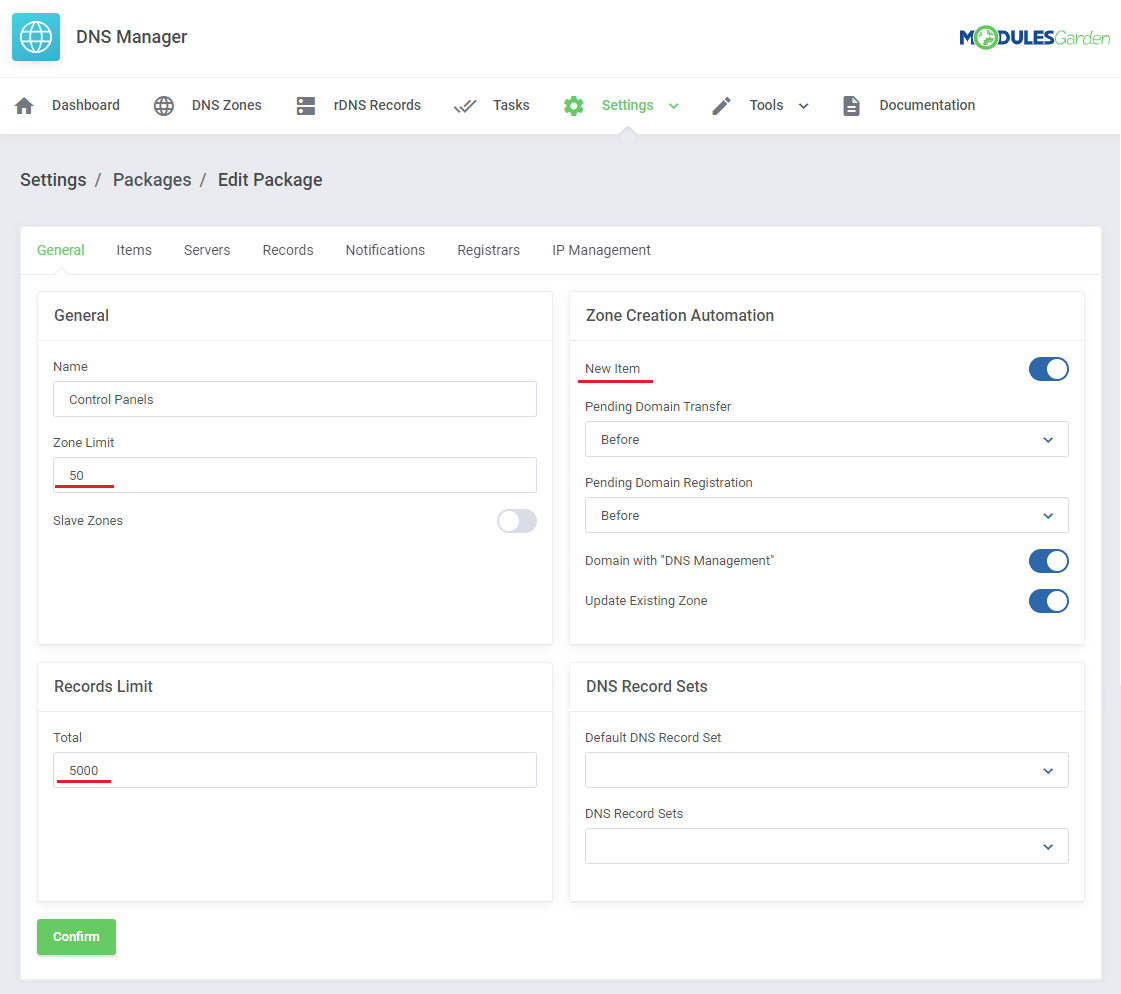Open Default DNS Record Set dropdown
The width and height of the screenshot is (1121, 994).
(x=826, y=770)
